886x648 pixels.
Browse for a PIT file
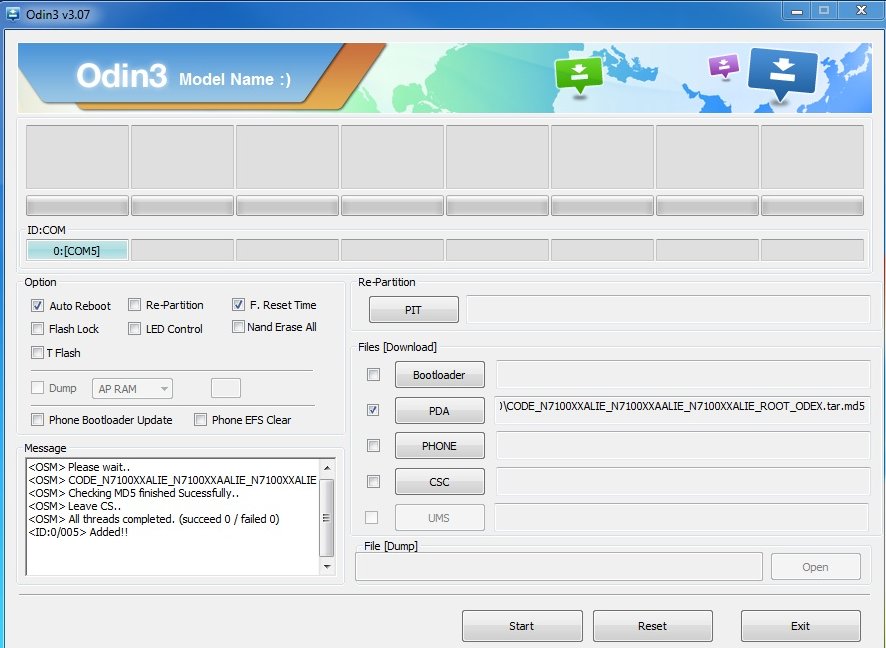coord(413,310)
